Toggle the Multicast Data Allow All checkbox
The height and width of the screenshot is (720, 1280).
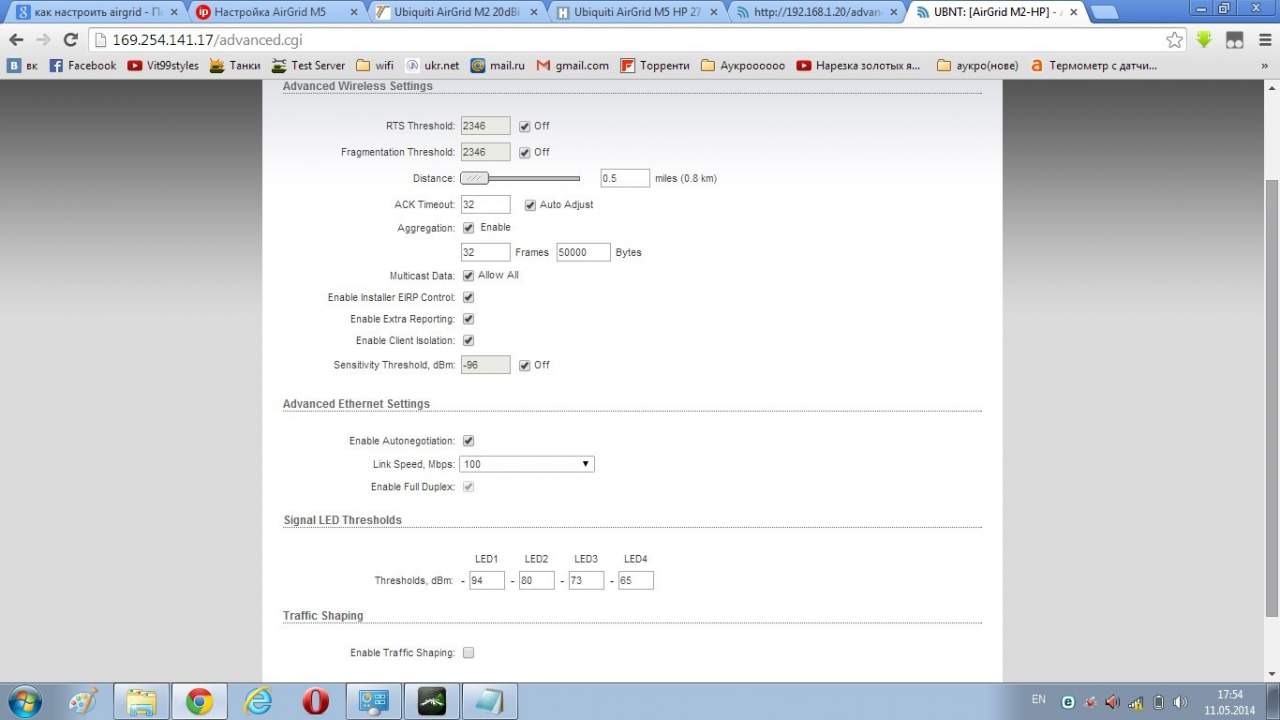pos(469,276)
